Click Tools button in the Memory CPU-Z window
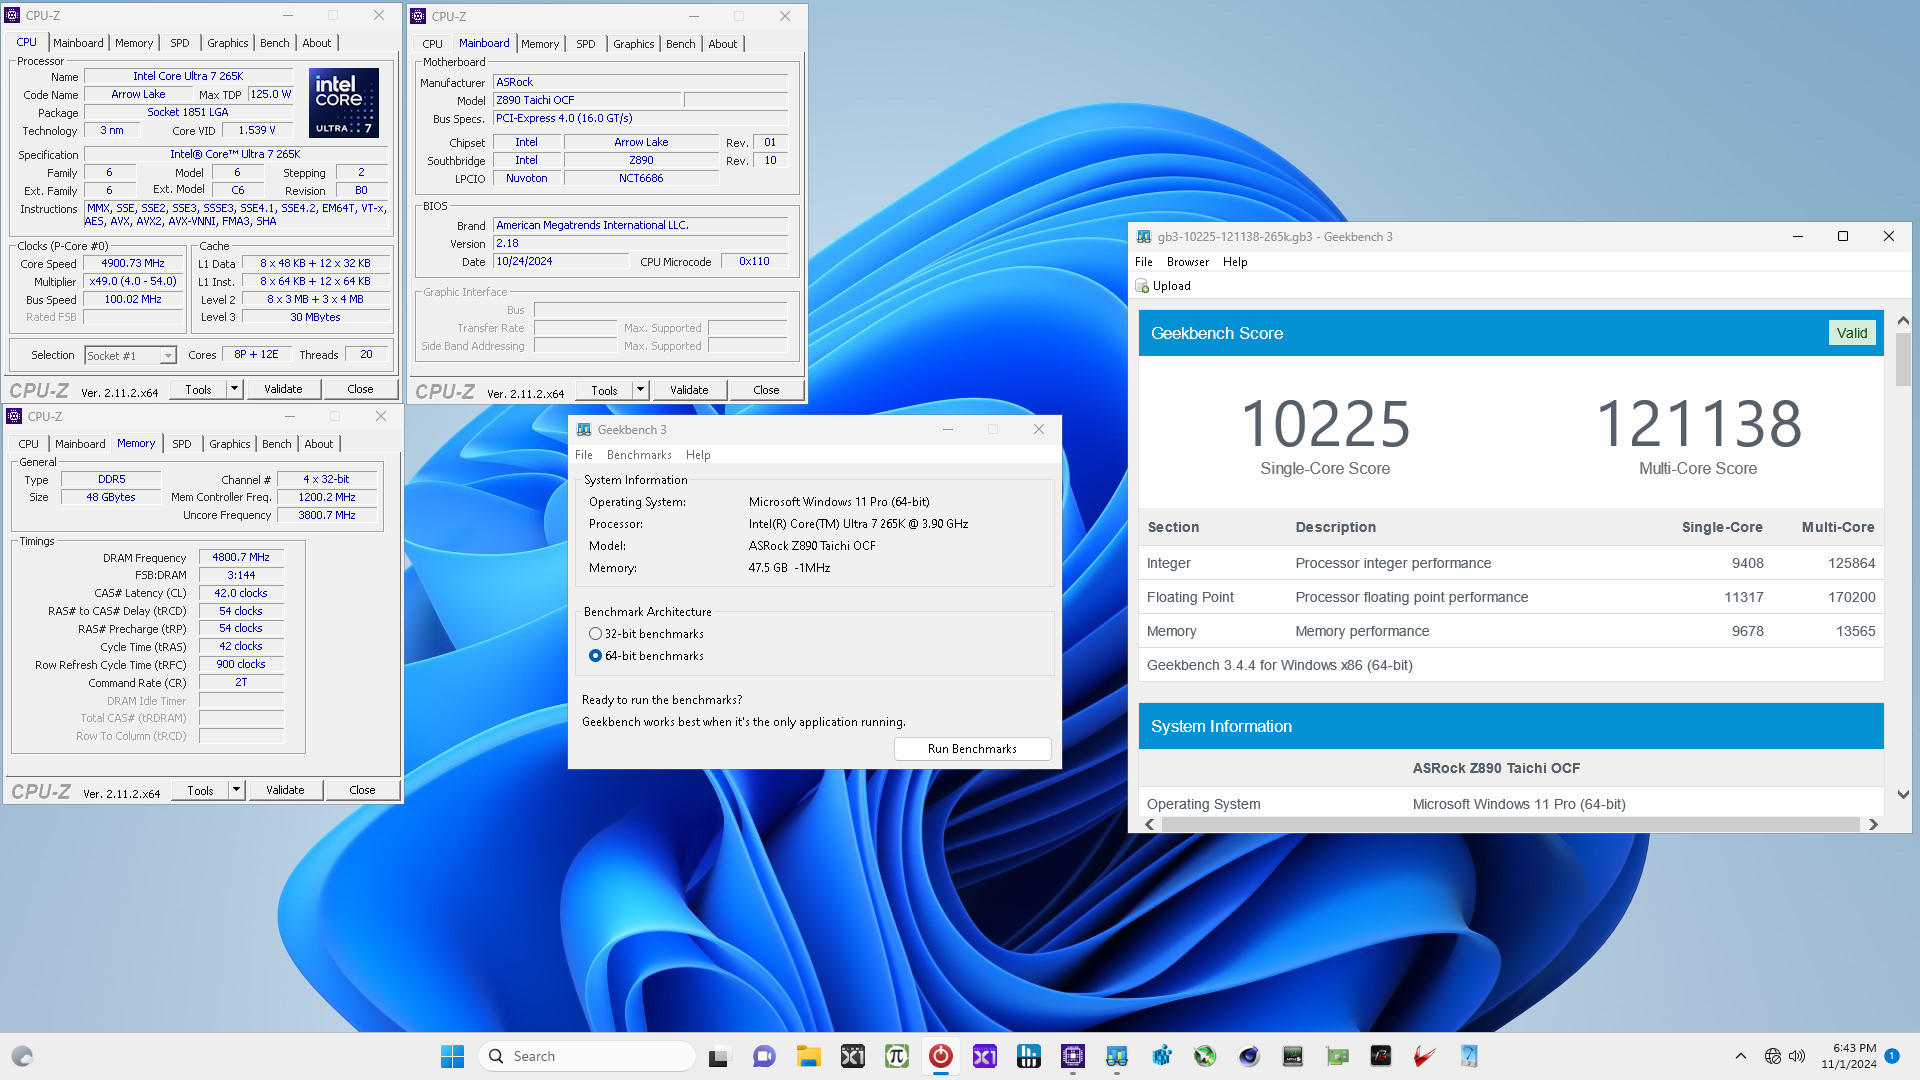 (200, 790)
